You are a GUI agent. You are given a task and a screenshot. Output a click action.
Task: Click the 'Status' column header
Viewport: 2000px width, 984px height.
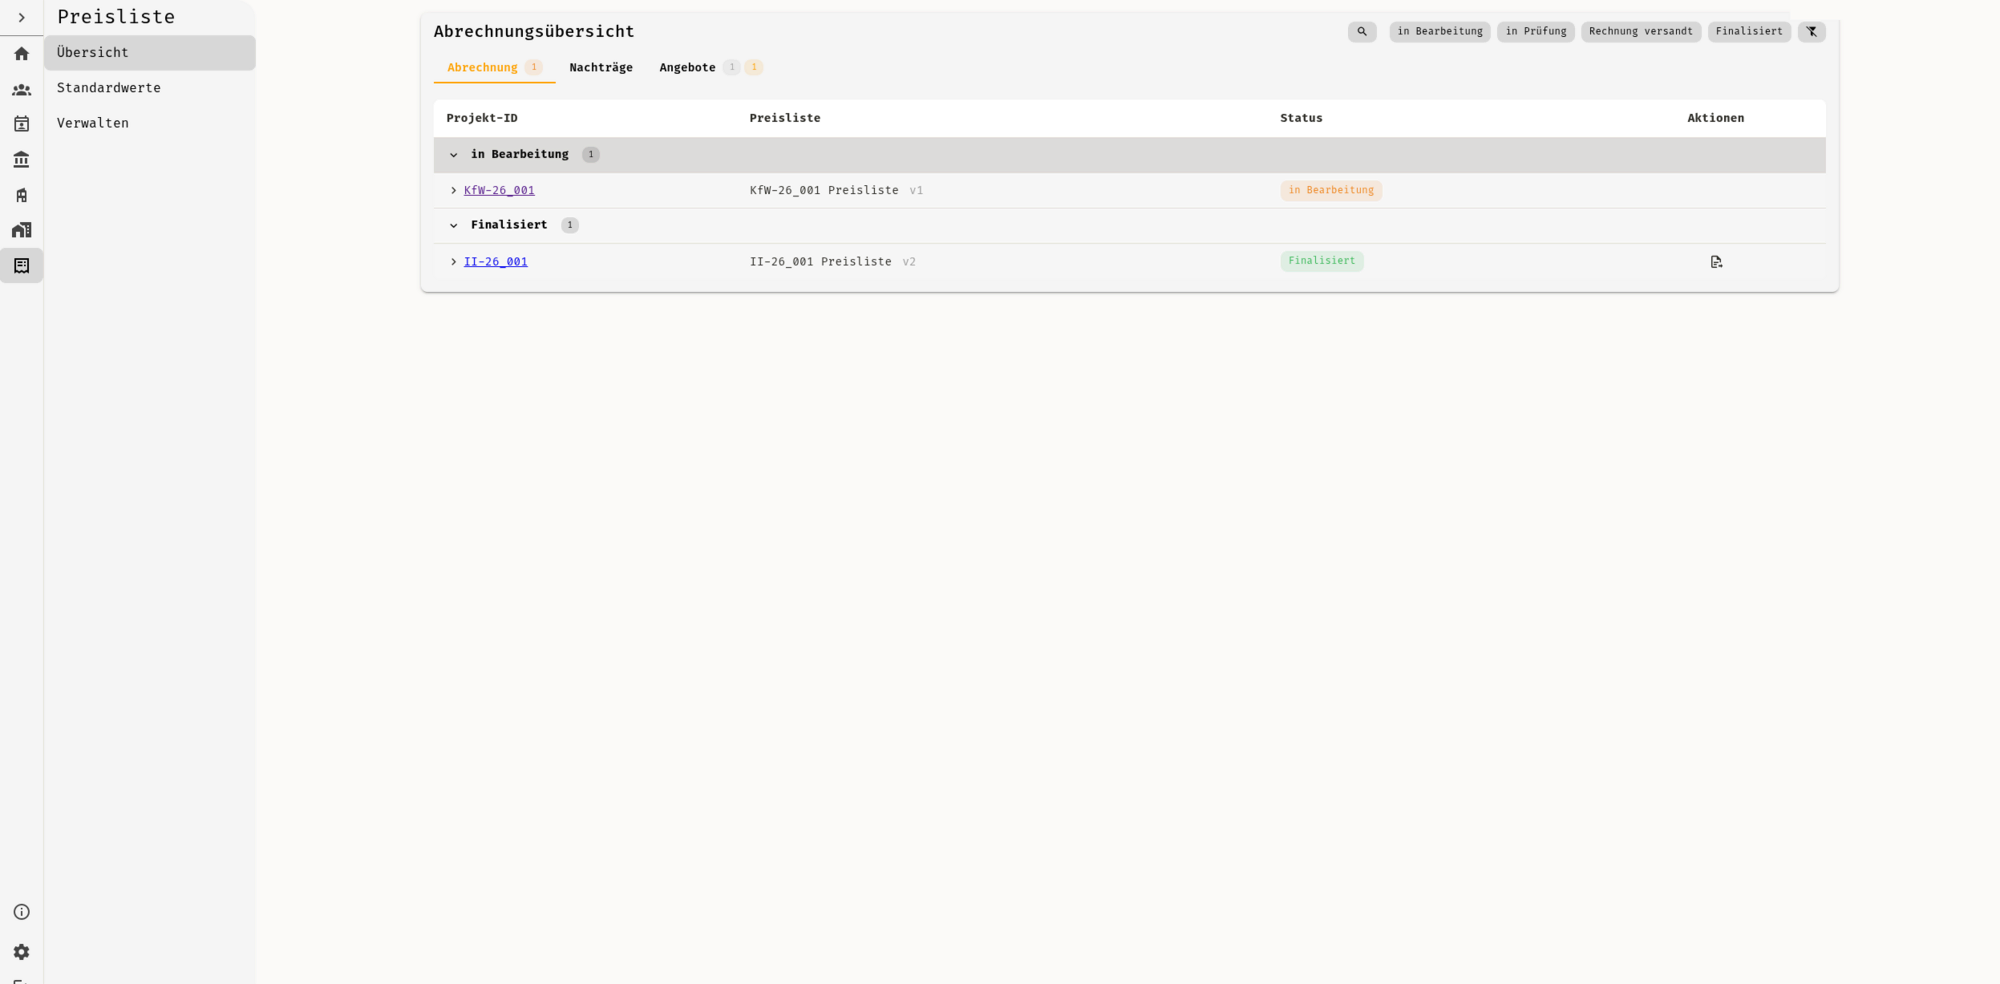(x=1301, y=118)
